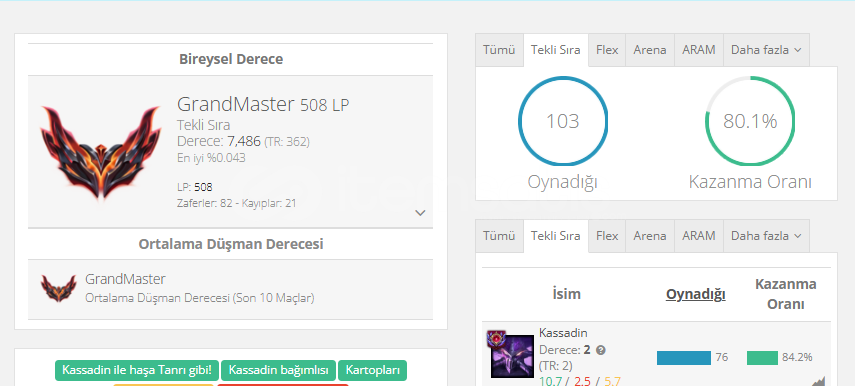Click Kassadin's 76 games played value
Image resolution: width=855 pixels, height=386 pixels.
coord(722,358)
